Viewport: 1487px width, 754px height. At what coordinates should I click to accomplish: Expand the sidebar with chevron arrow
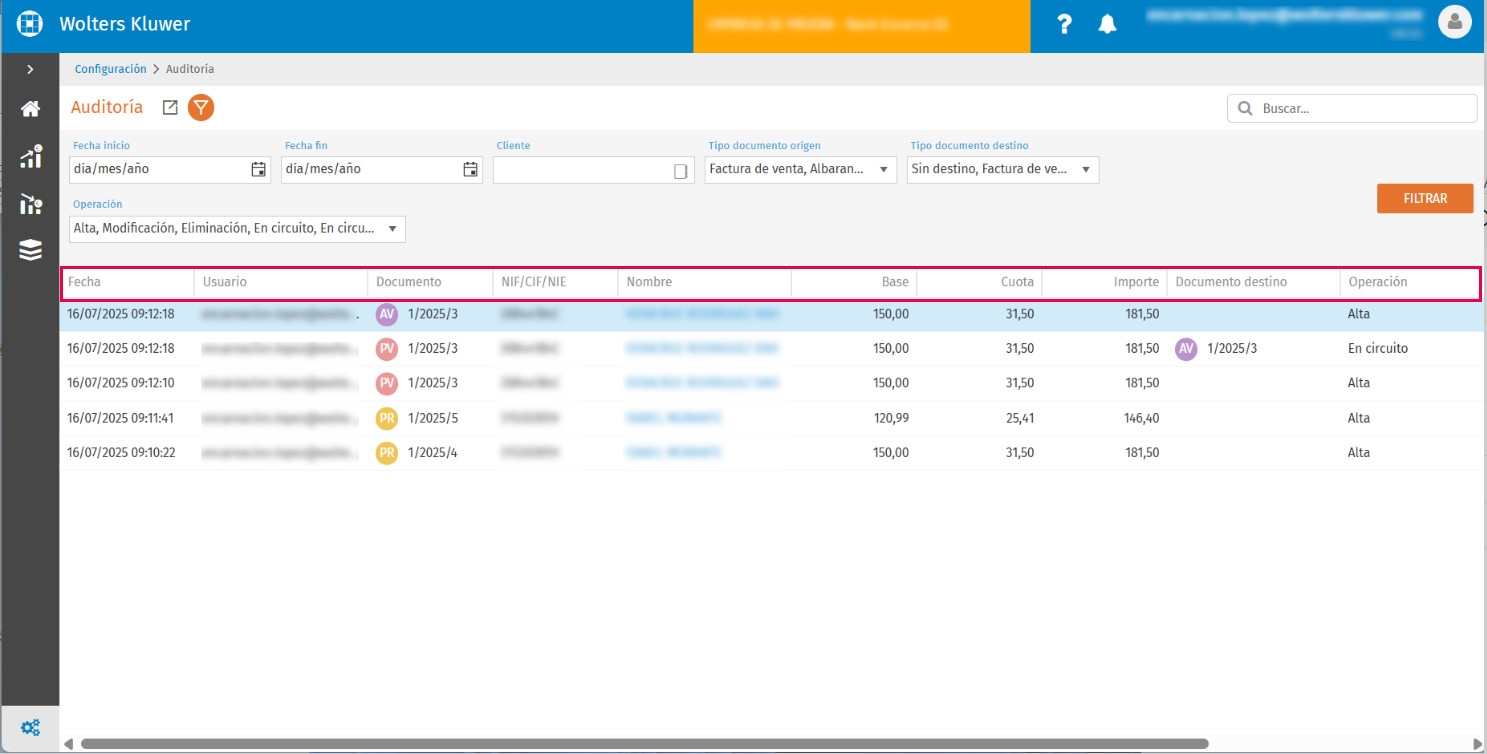(x=30, y=69)
